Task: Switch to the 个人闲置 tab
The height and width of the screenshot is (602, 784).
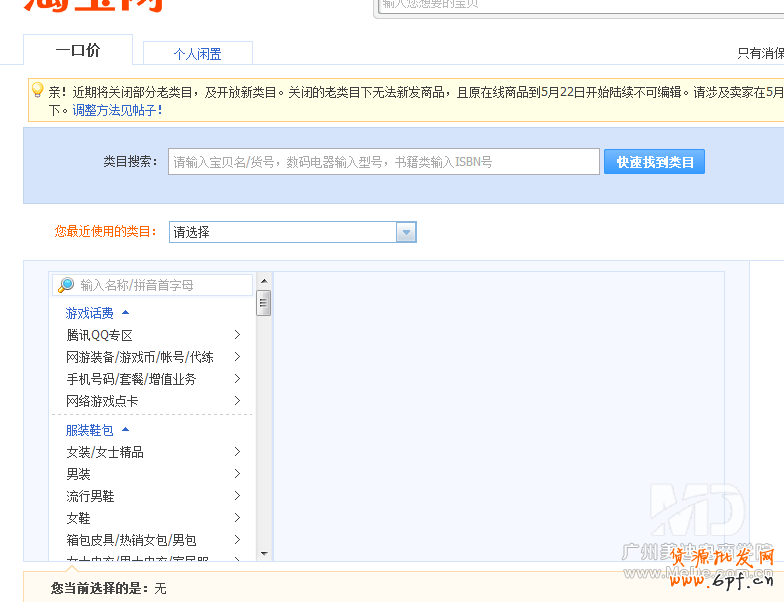Action: pos(197,54)
